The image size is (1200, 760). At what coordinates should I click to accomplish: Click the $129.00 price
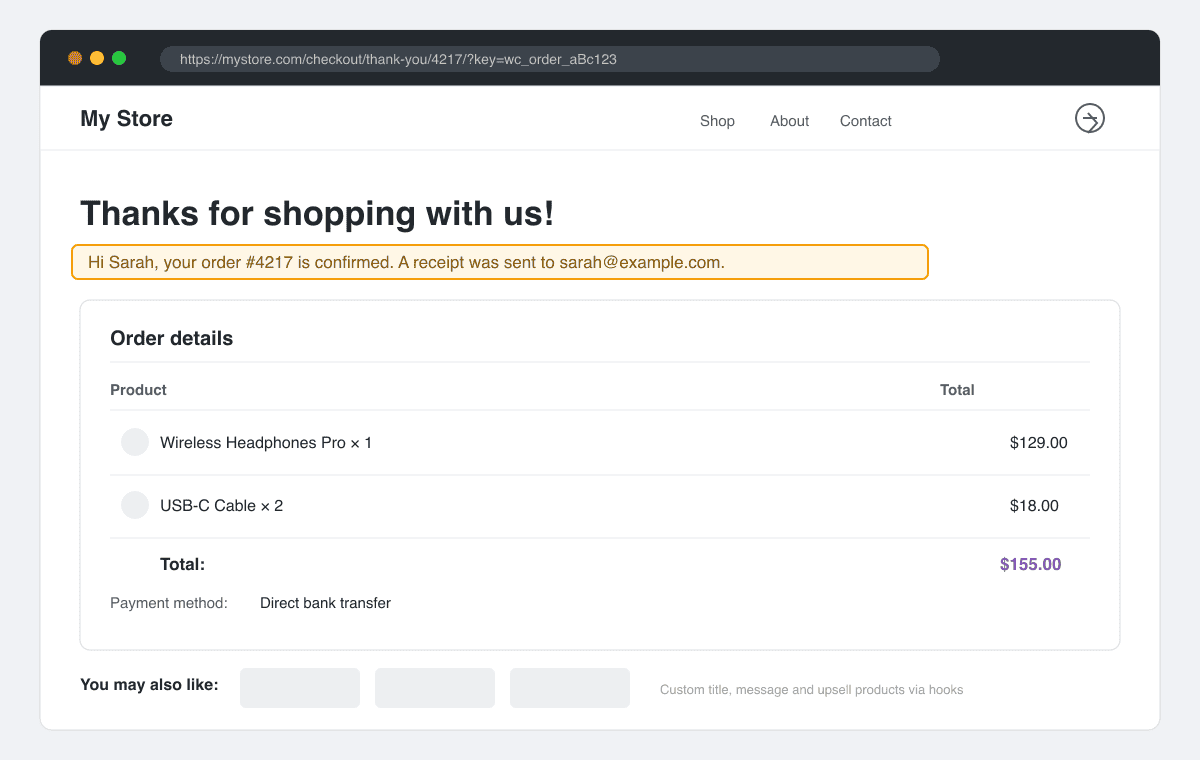[x=1038, y=442]
